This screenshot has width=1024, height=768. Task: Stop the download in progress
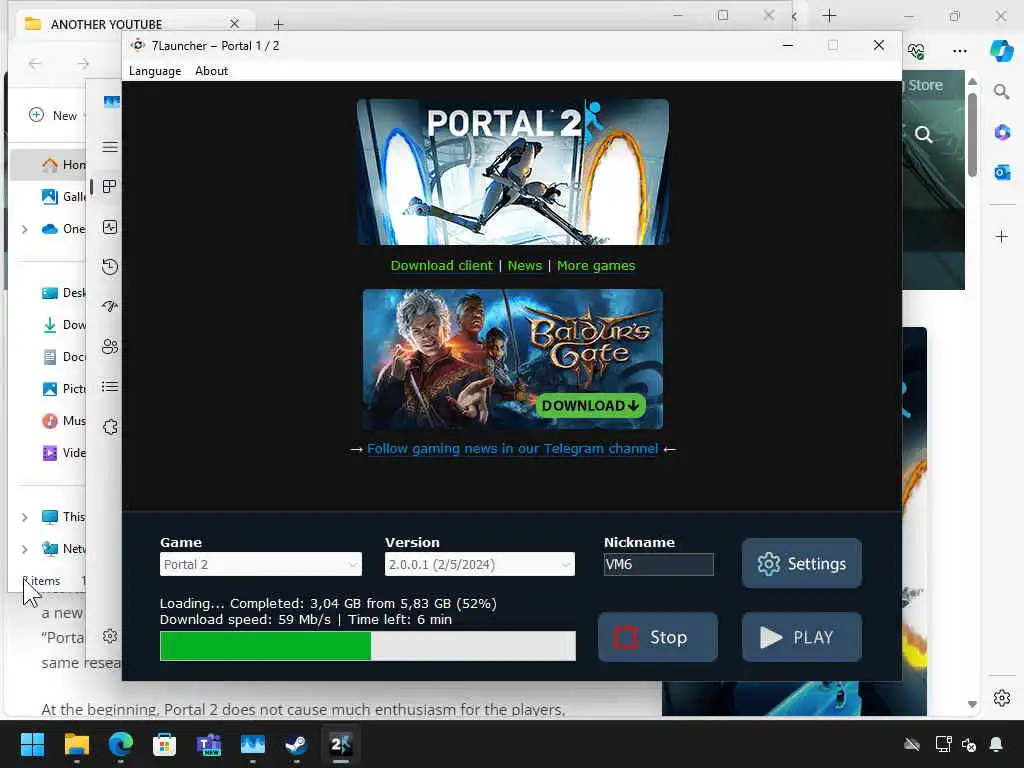pos(658,637)
